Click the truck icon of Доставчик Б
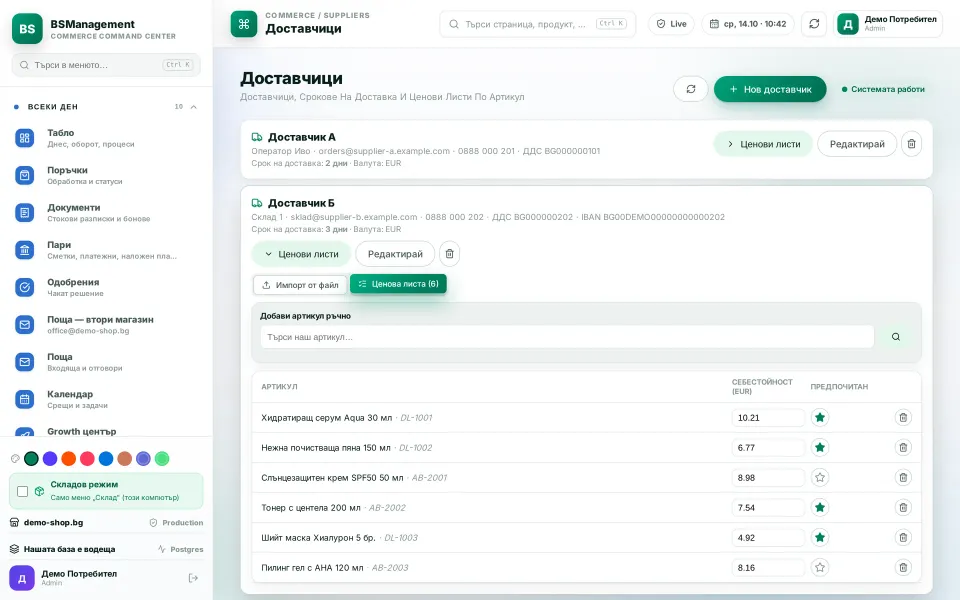 coord(257,203)
